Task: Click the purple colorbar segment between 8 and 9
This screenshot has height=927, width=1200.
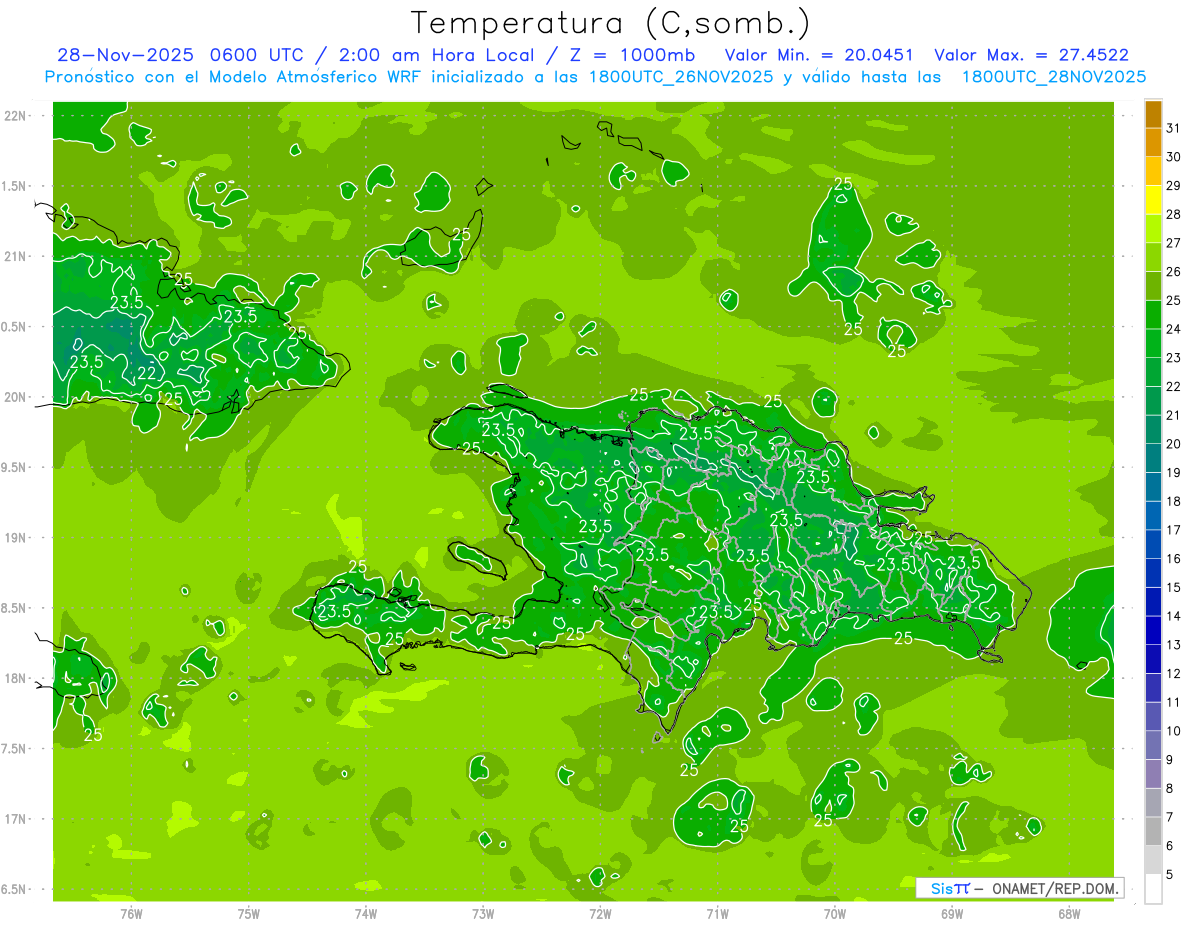Action: click(x=1153, y=774)
